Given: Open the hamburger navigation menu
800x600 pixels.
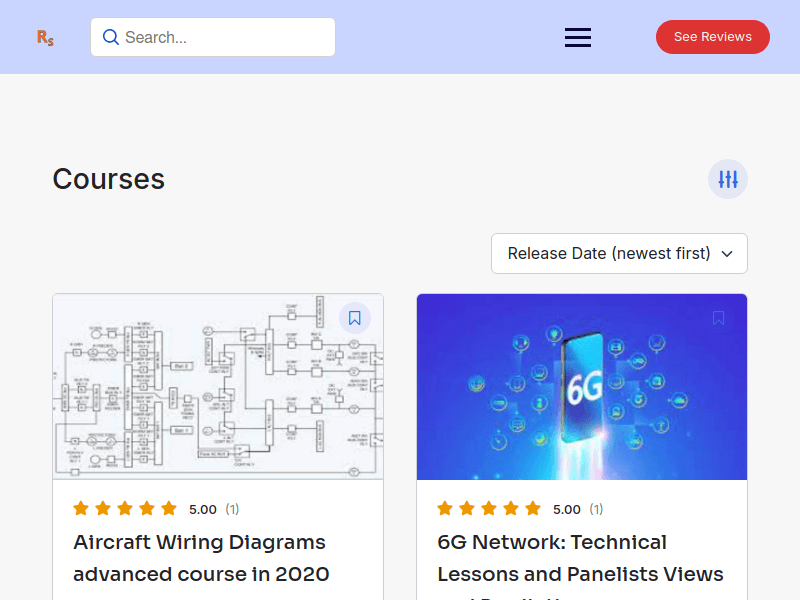Looking at the screenshot, I should 577,37.
